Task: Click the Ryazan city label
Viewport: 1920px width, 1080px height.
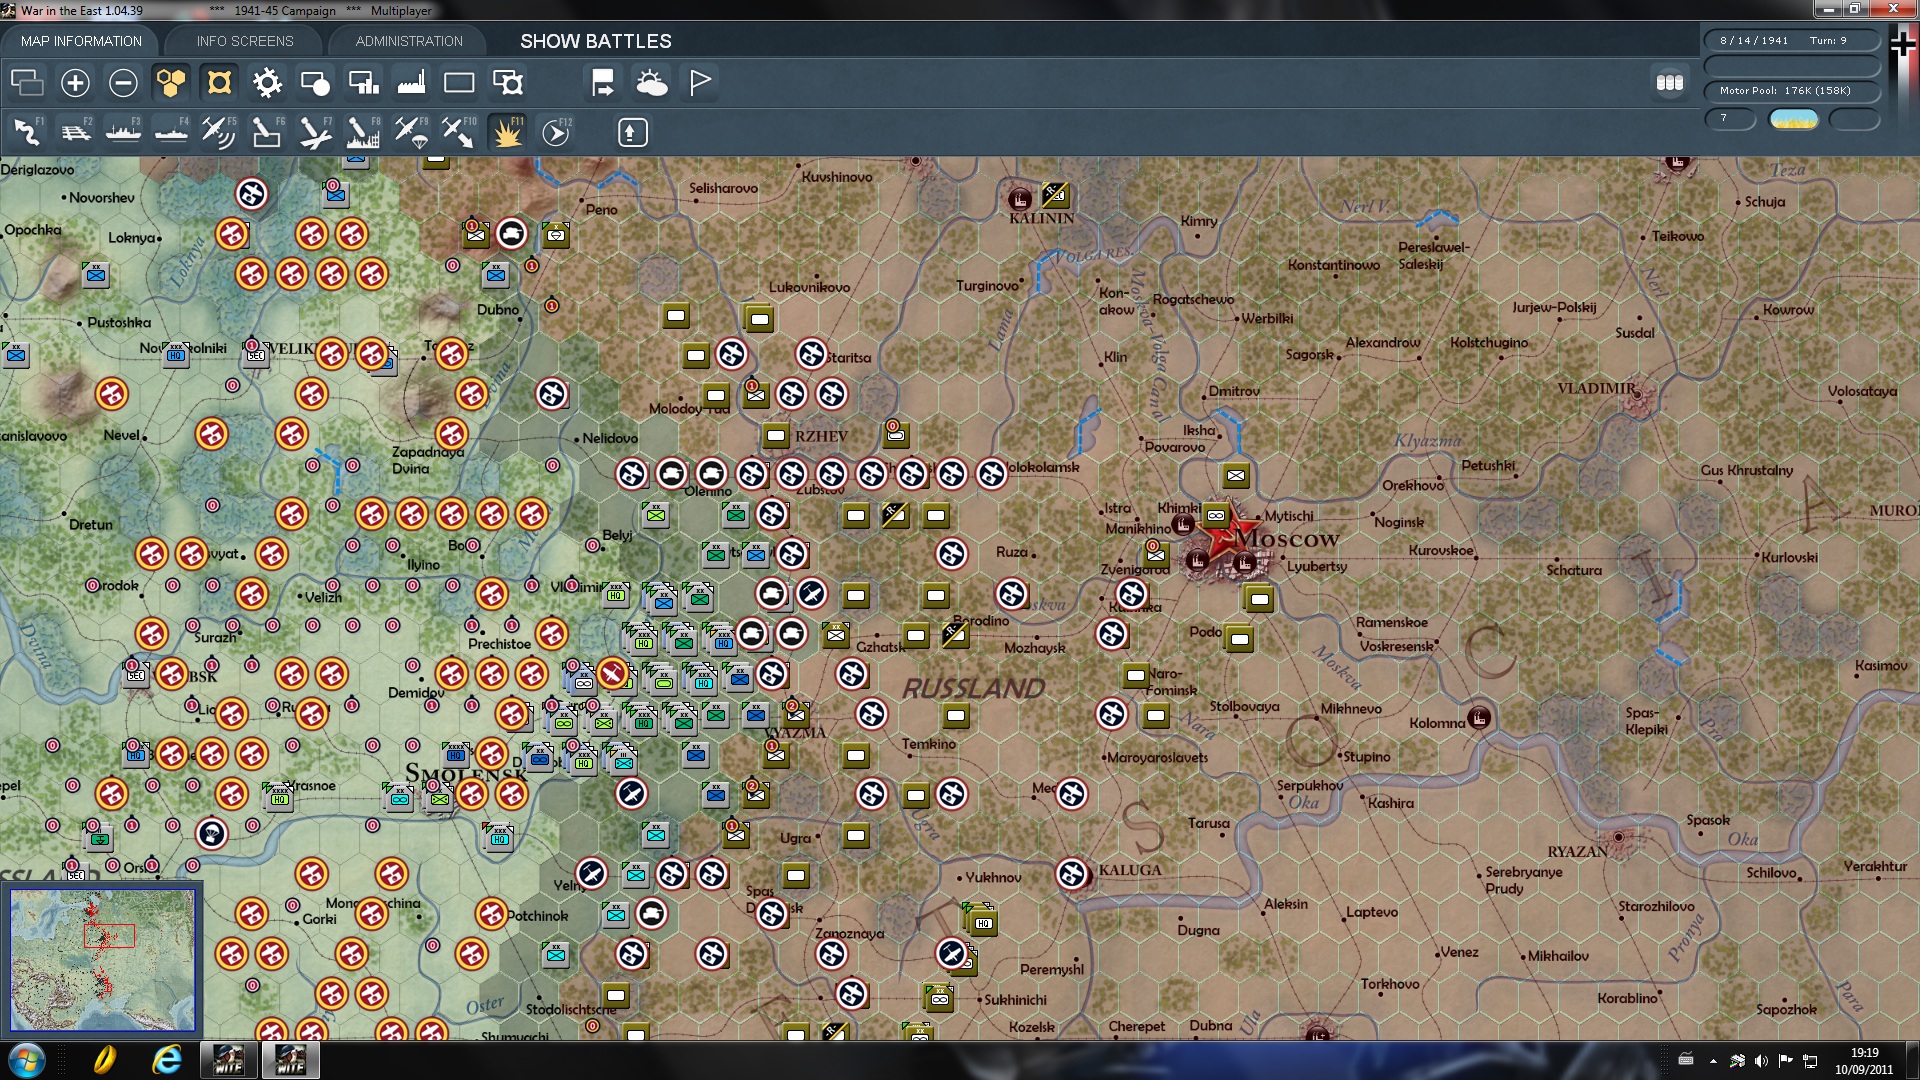Action: pos(1577,852)
